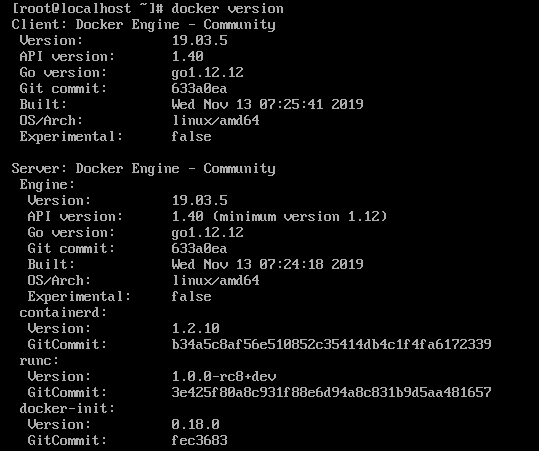539x451 pixels.
Task: Select the containerd version 1.2.10
Action: pos(195,328)
